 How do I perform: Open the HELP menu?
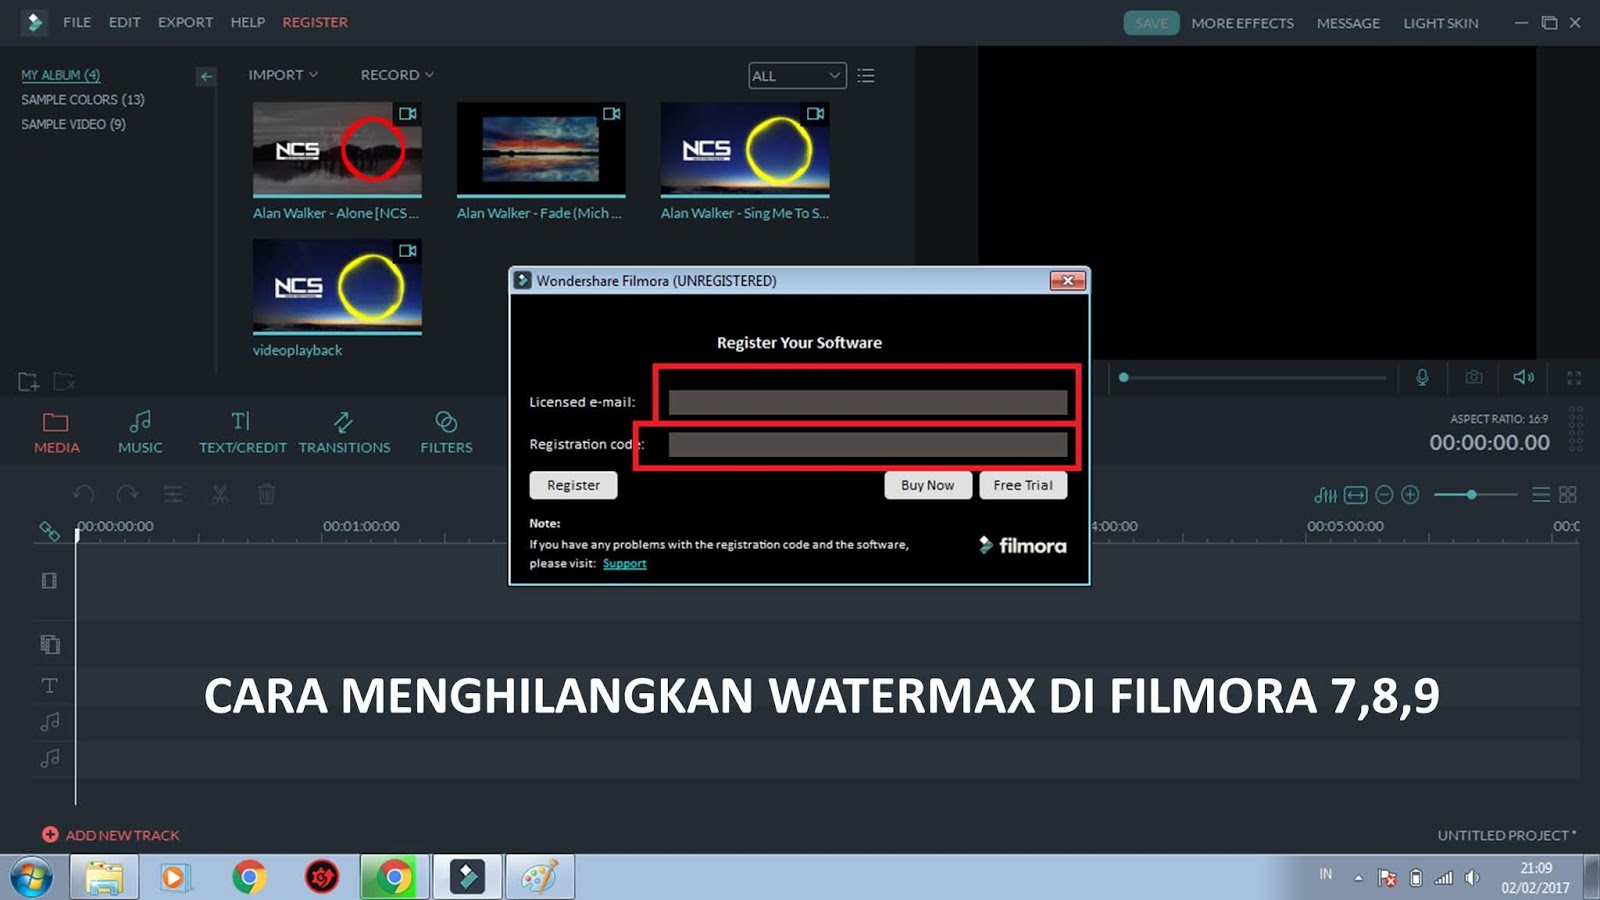(x=247, y=22)
